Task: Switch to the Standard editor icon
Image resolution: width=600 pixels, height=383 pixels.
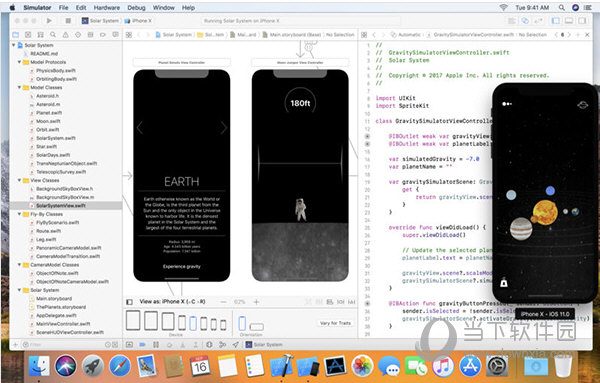Action: click(x=511, y=21)
